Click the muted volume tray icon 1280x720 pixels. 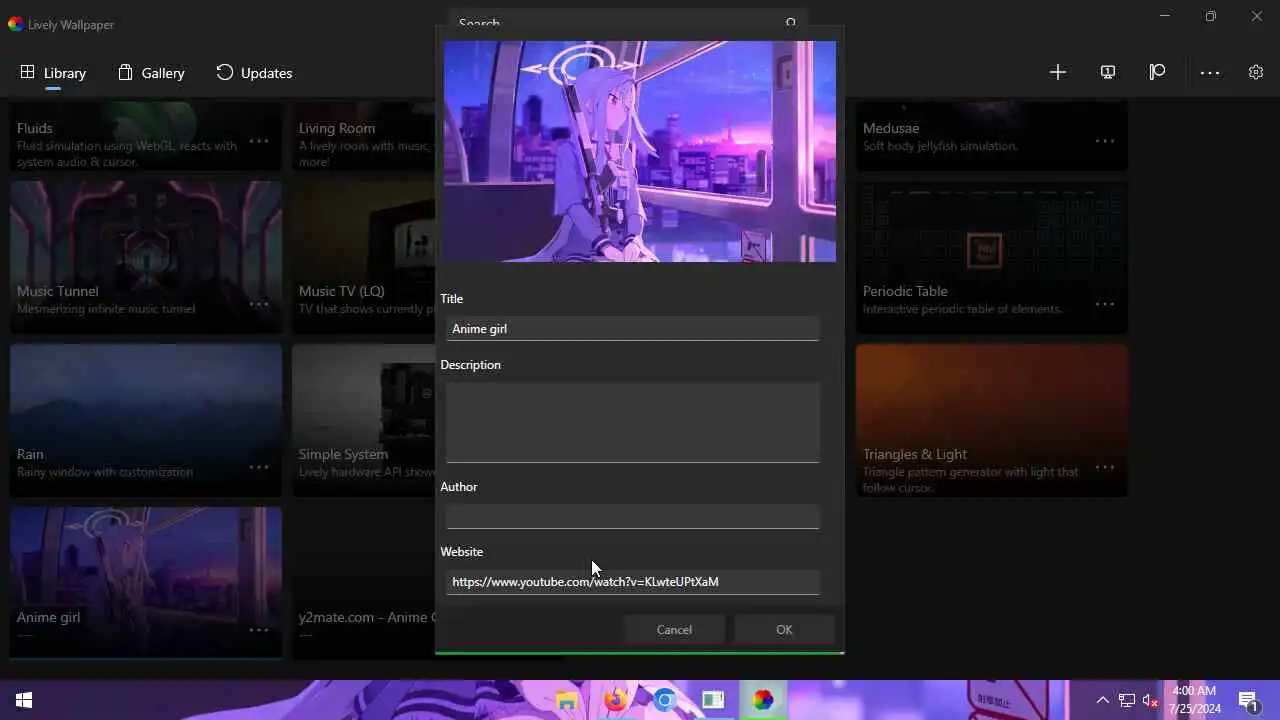click(1150, 700)
